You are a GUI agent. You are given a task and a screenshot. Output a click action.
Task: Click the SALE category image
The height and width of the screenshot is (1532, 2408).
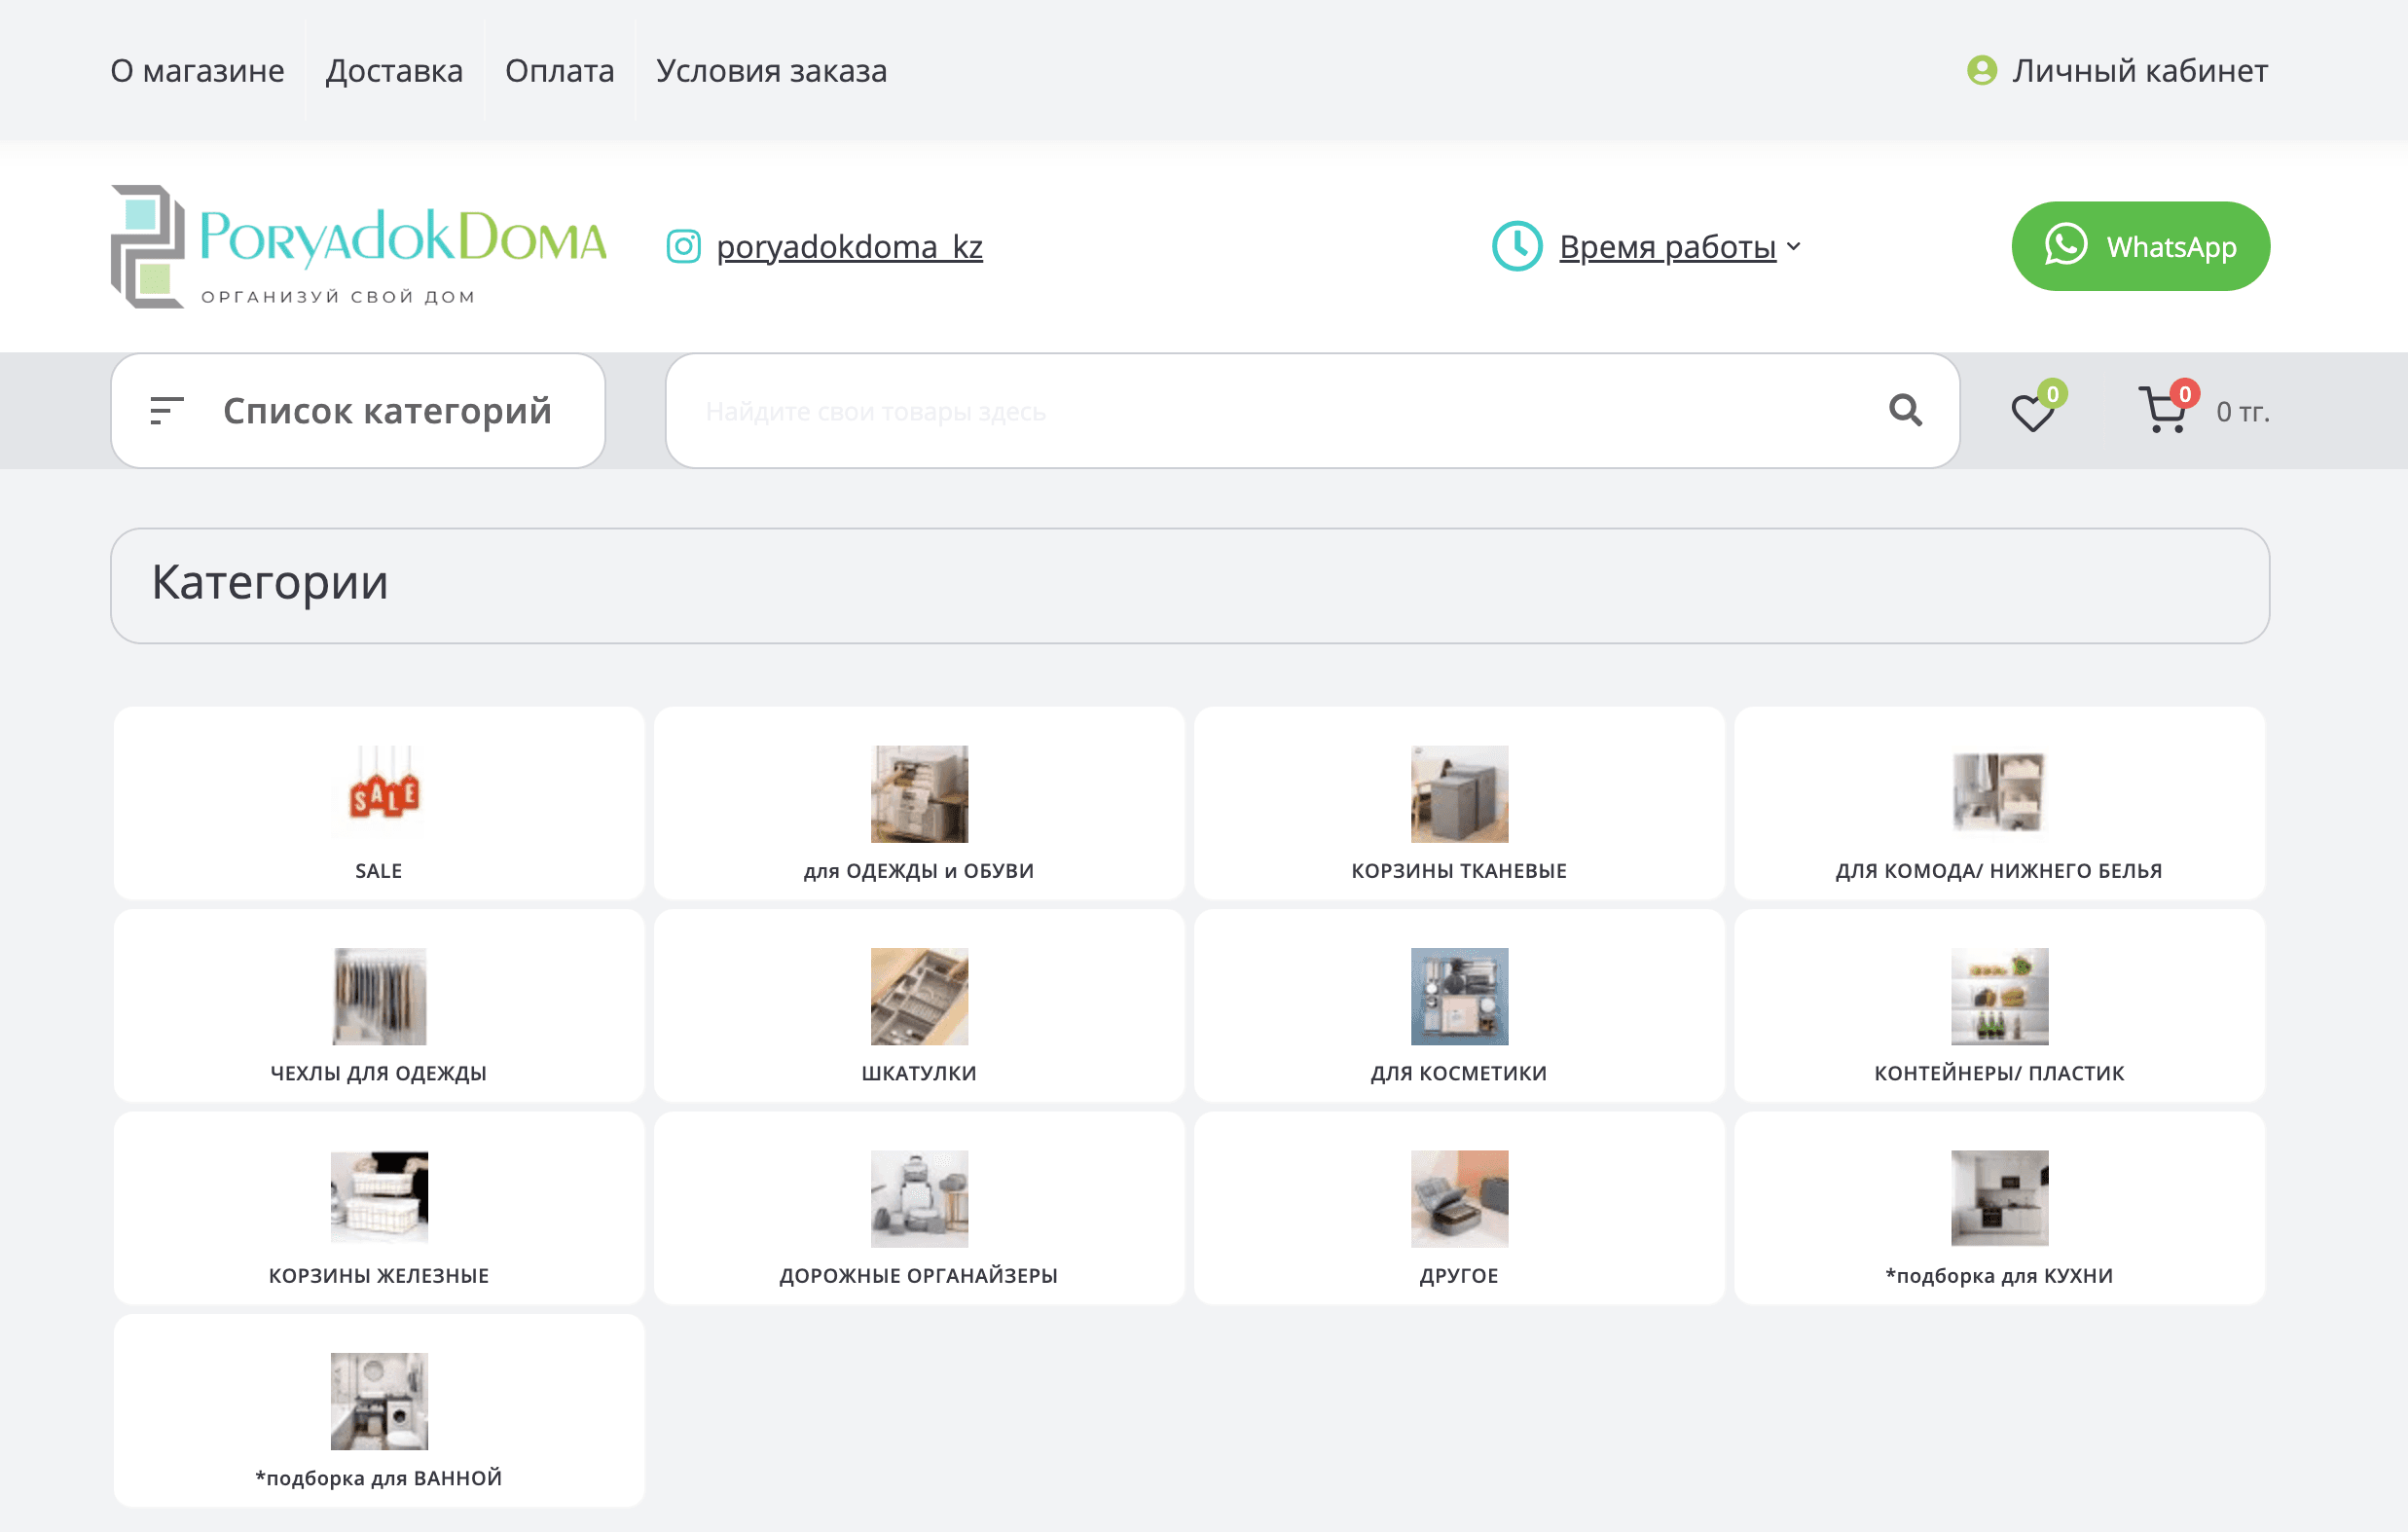379,793
